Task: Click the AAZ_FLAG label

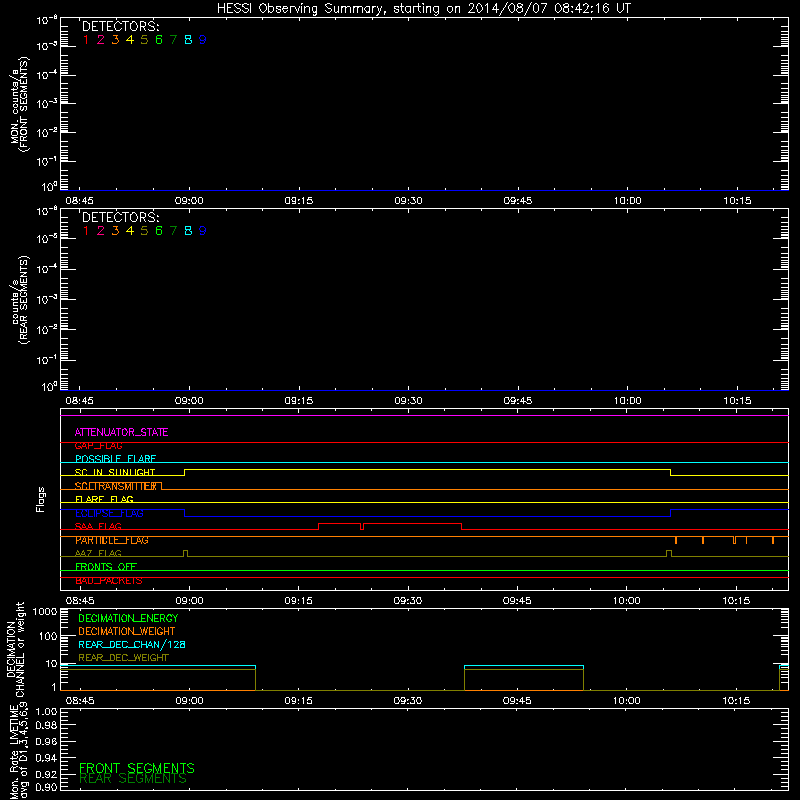Action: tap(98, 554)
